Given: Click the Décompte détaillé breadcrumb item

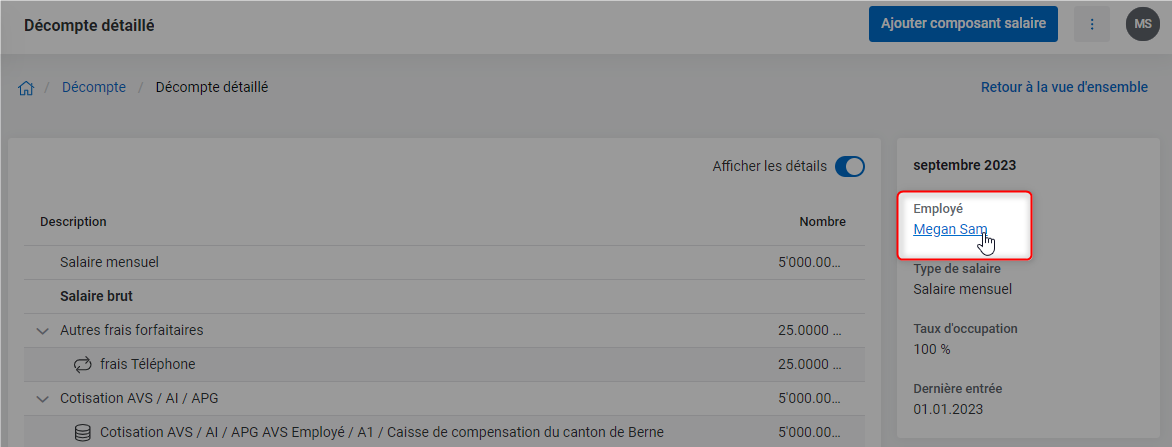Looking at the screenshot, I should [x=212, y=87].
